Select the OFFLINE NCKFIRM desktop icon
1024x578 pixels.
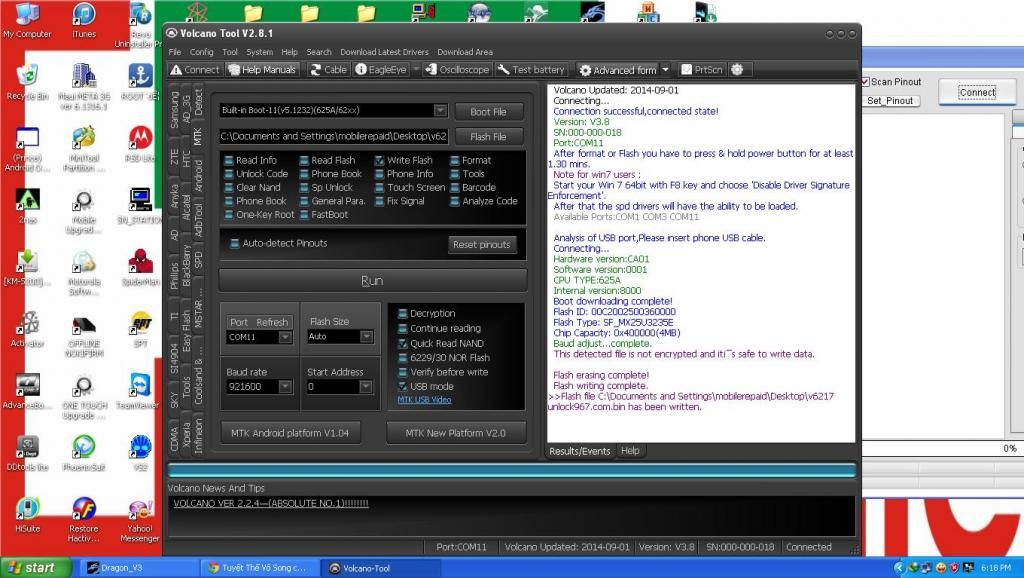84,335
